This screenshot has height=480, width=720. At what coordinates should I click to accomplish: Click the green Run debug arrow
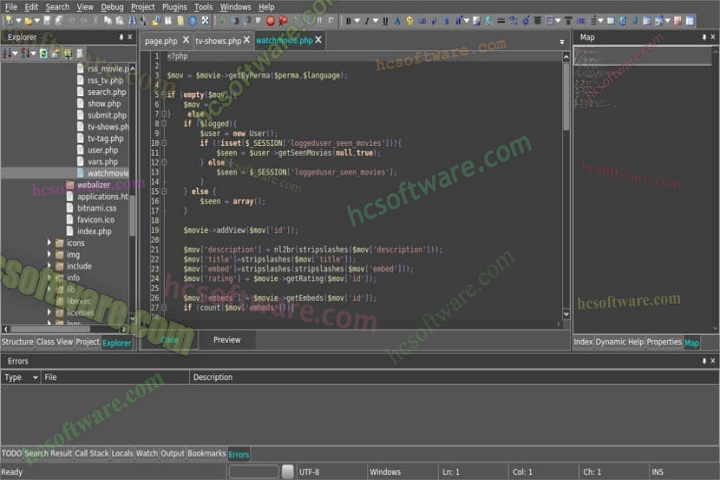coord(223,21)
